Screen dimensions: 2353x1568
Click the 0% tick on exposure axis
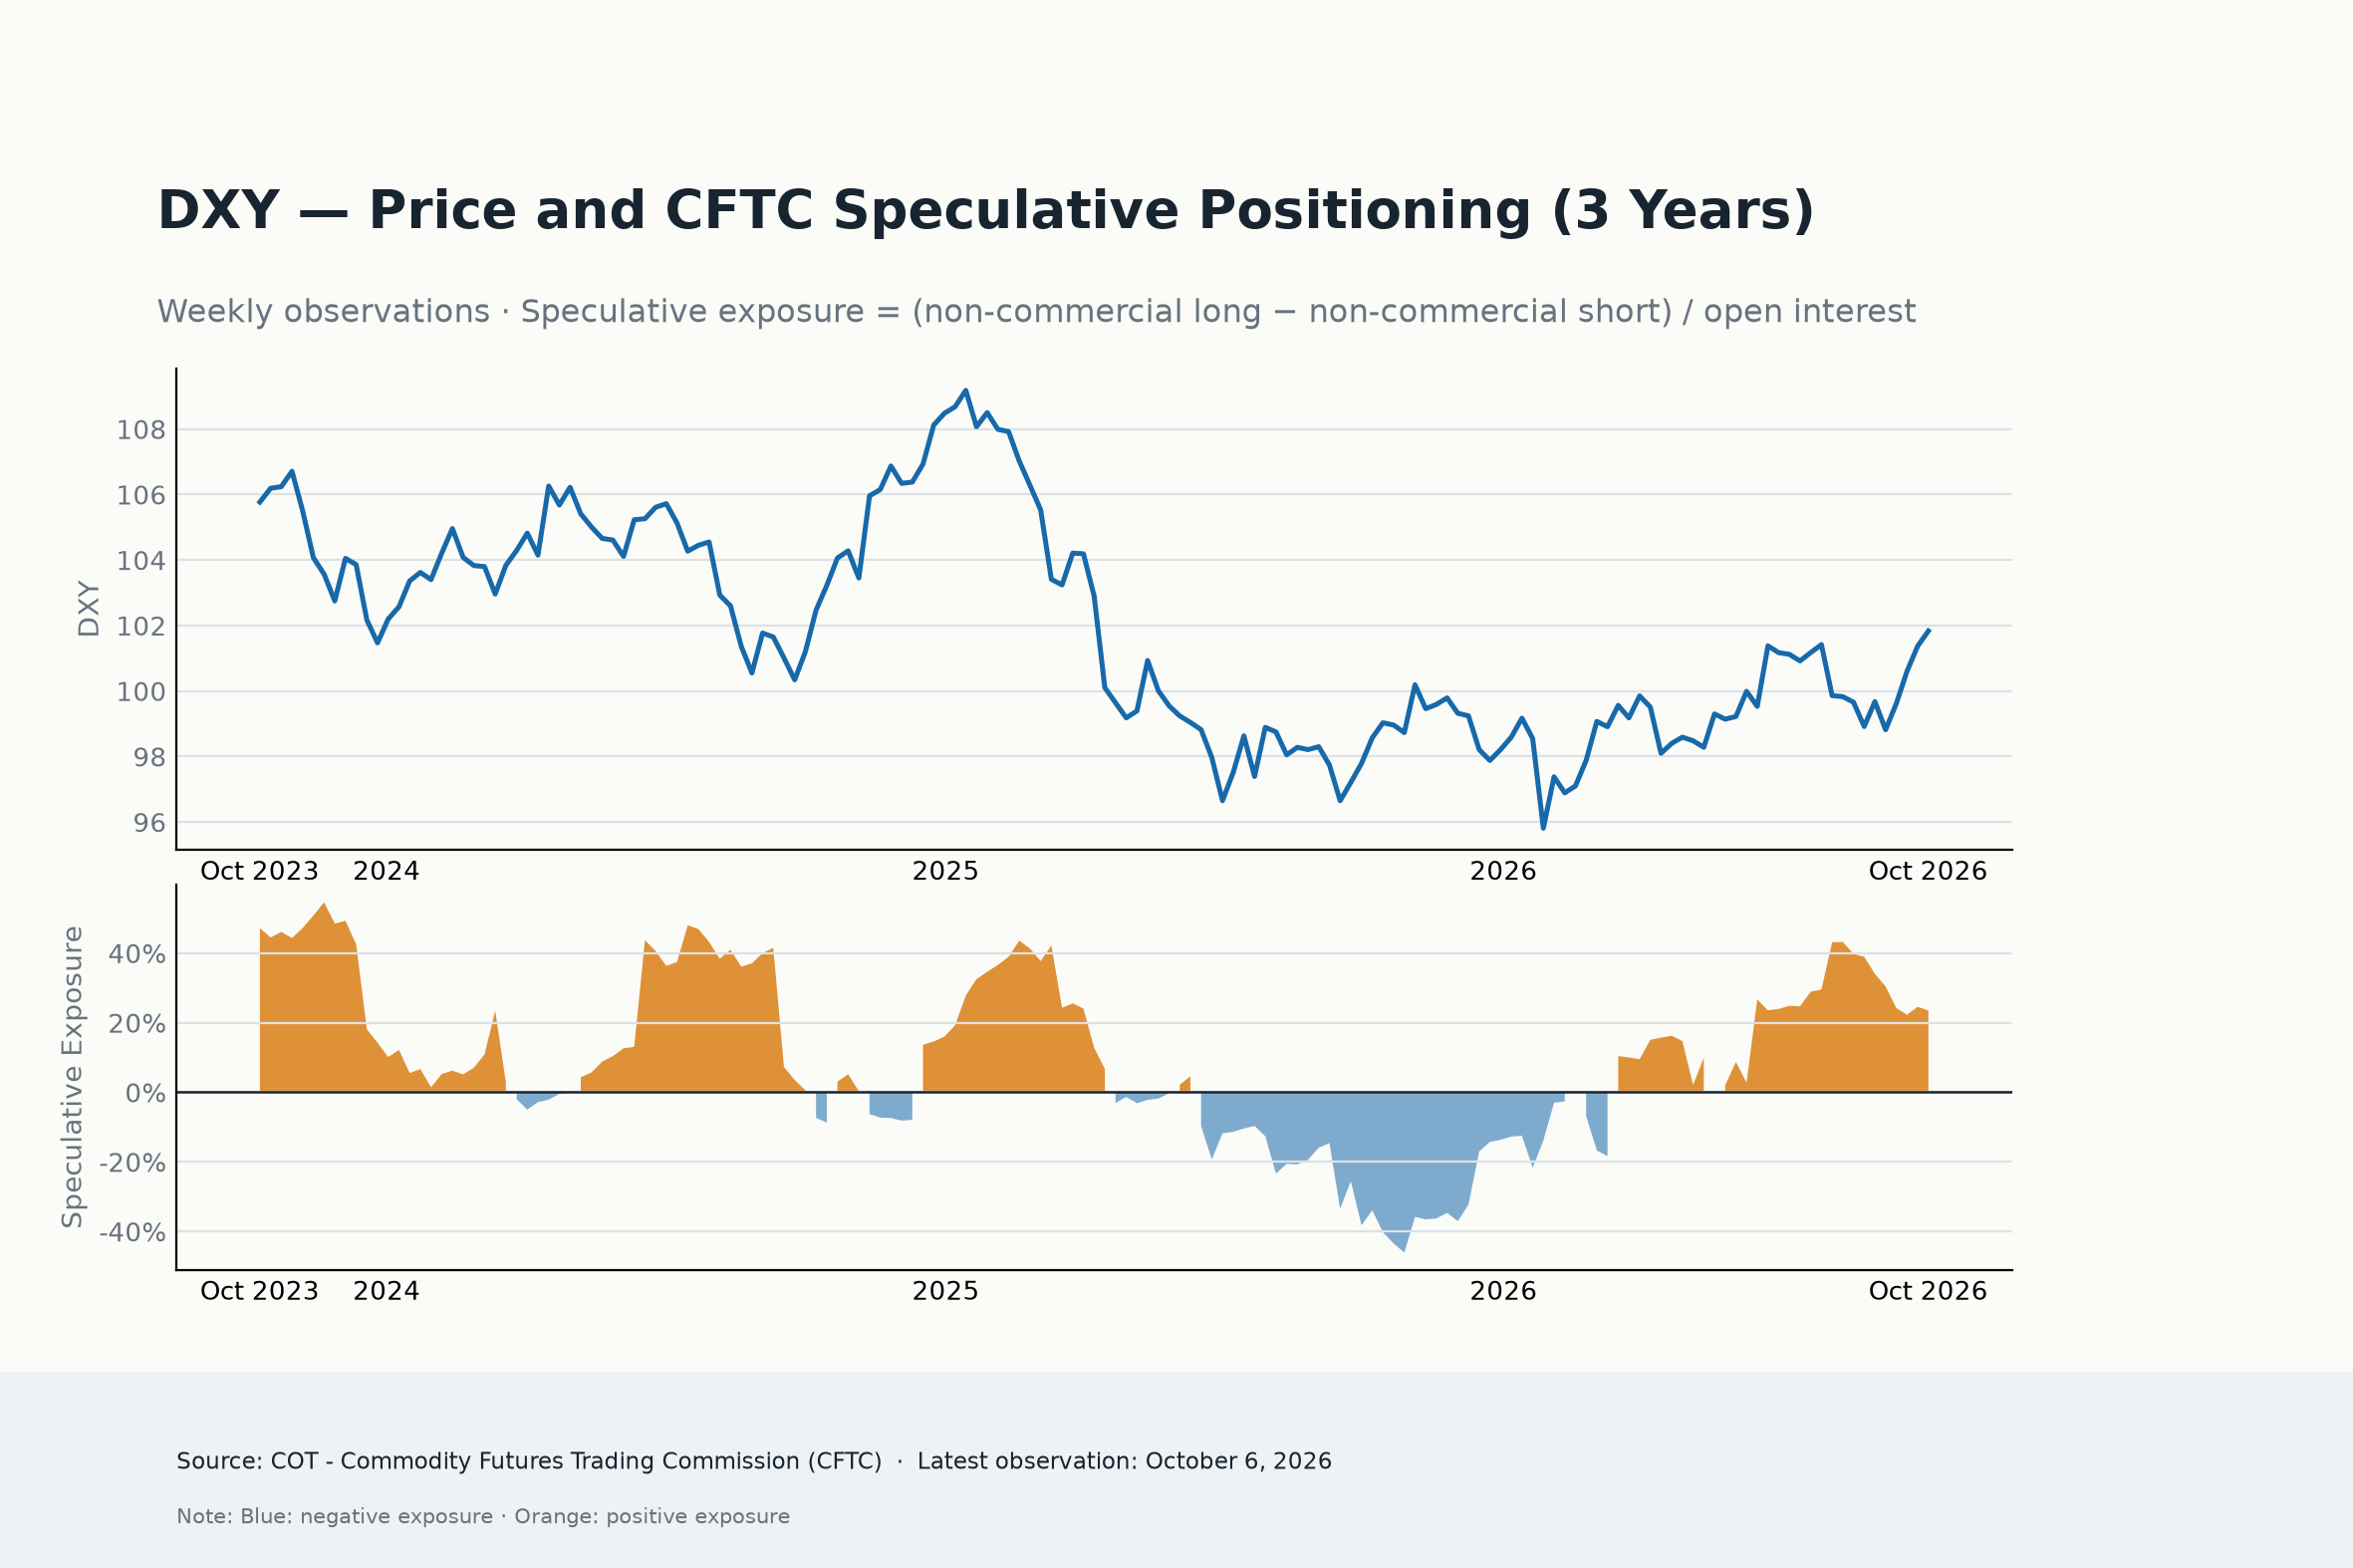pos(145,1093)
